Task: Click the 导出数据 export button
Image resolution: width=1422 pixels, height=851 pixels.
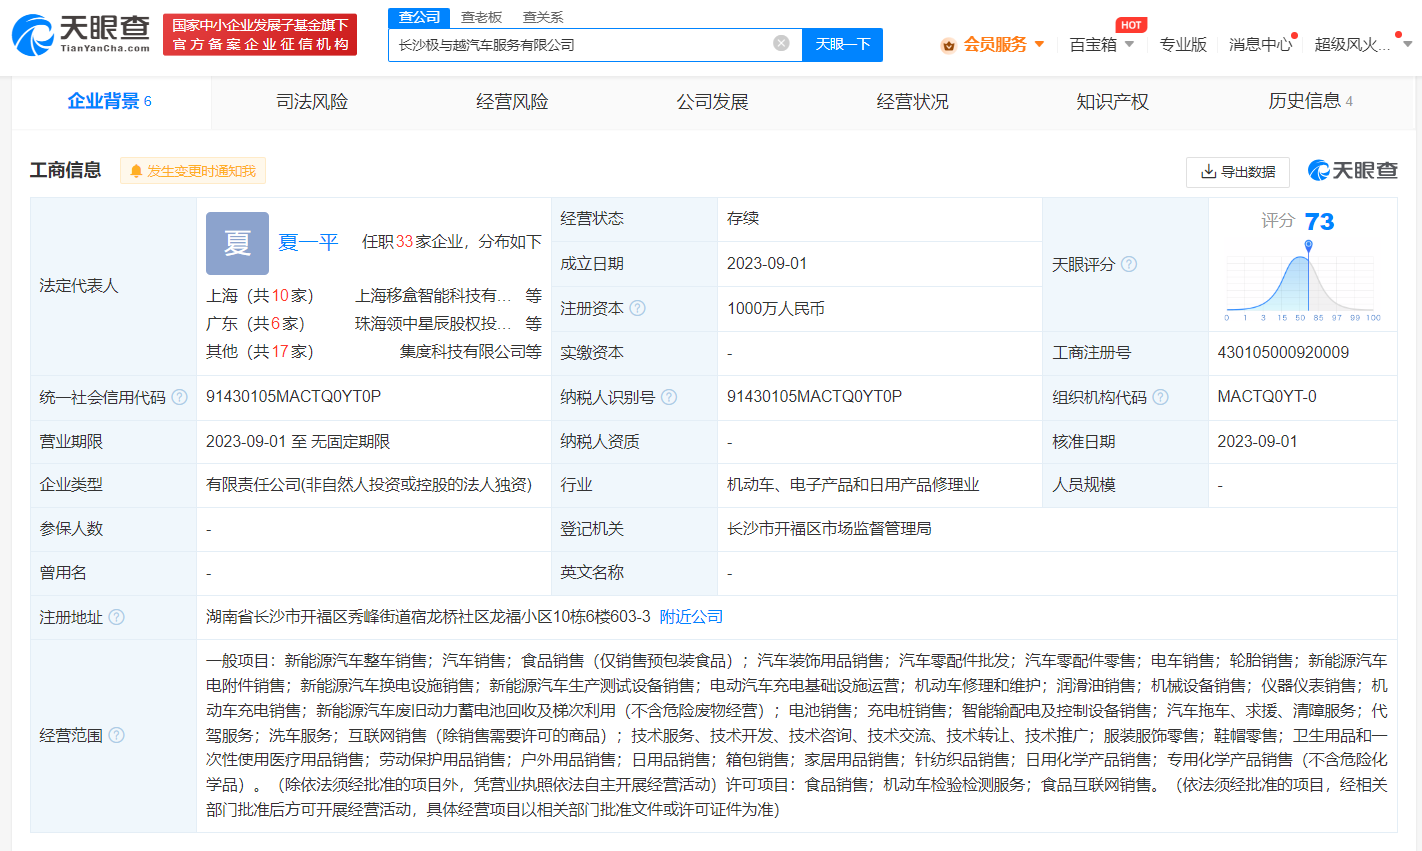Action: (x=1238, y=172)
